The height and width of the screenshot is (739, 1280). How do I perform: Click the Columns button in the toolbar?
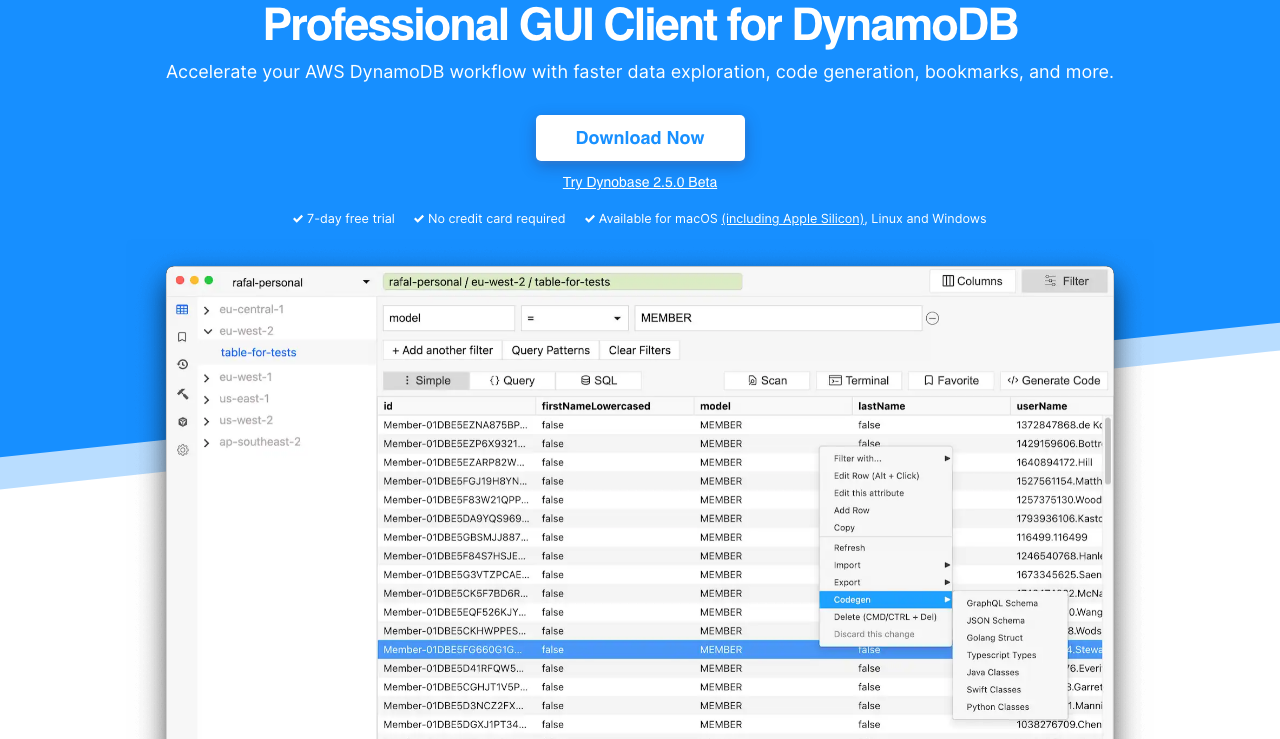coord(972,281)
